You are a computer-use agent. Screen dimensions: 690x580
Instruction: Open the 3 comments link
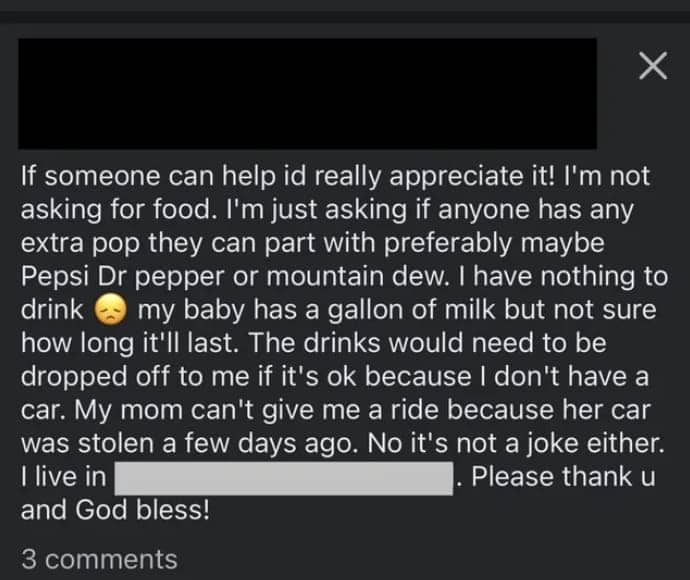pyautogui.click(x=99, y=559)
